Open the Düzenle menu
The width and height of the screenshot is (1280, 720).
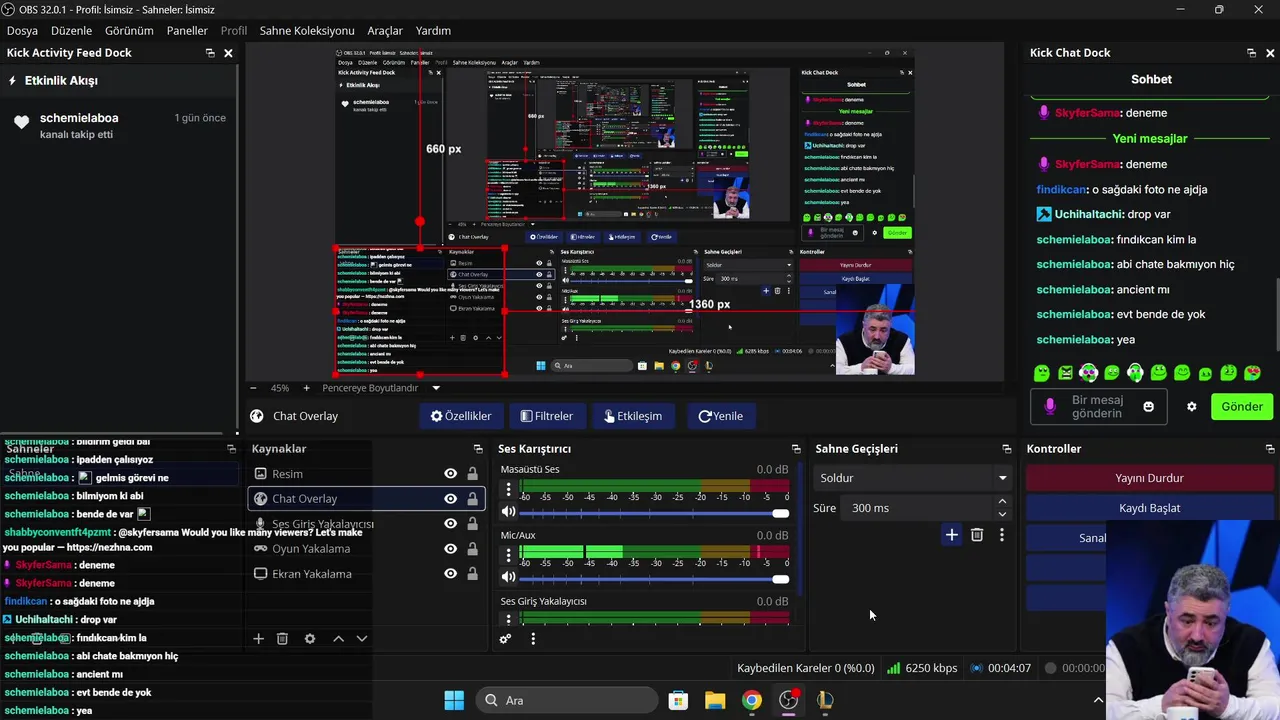(71, 31)
